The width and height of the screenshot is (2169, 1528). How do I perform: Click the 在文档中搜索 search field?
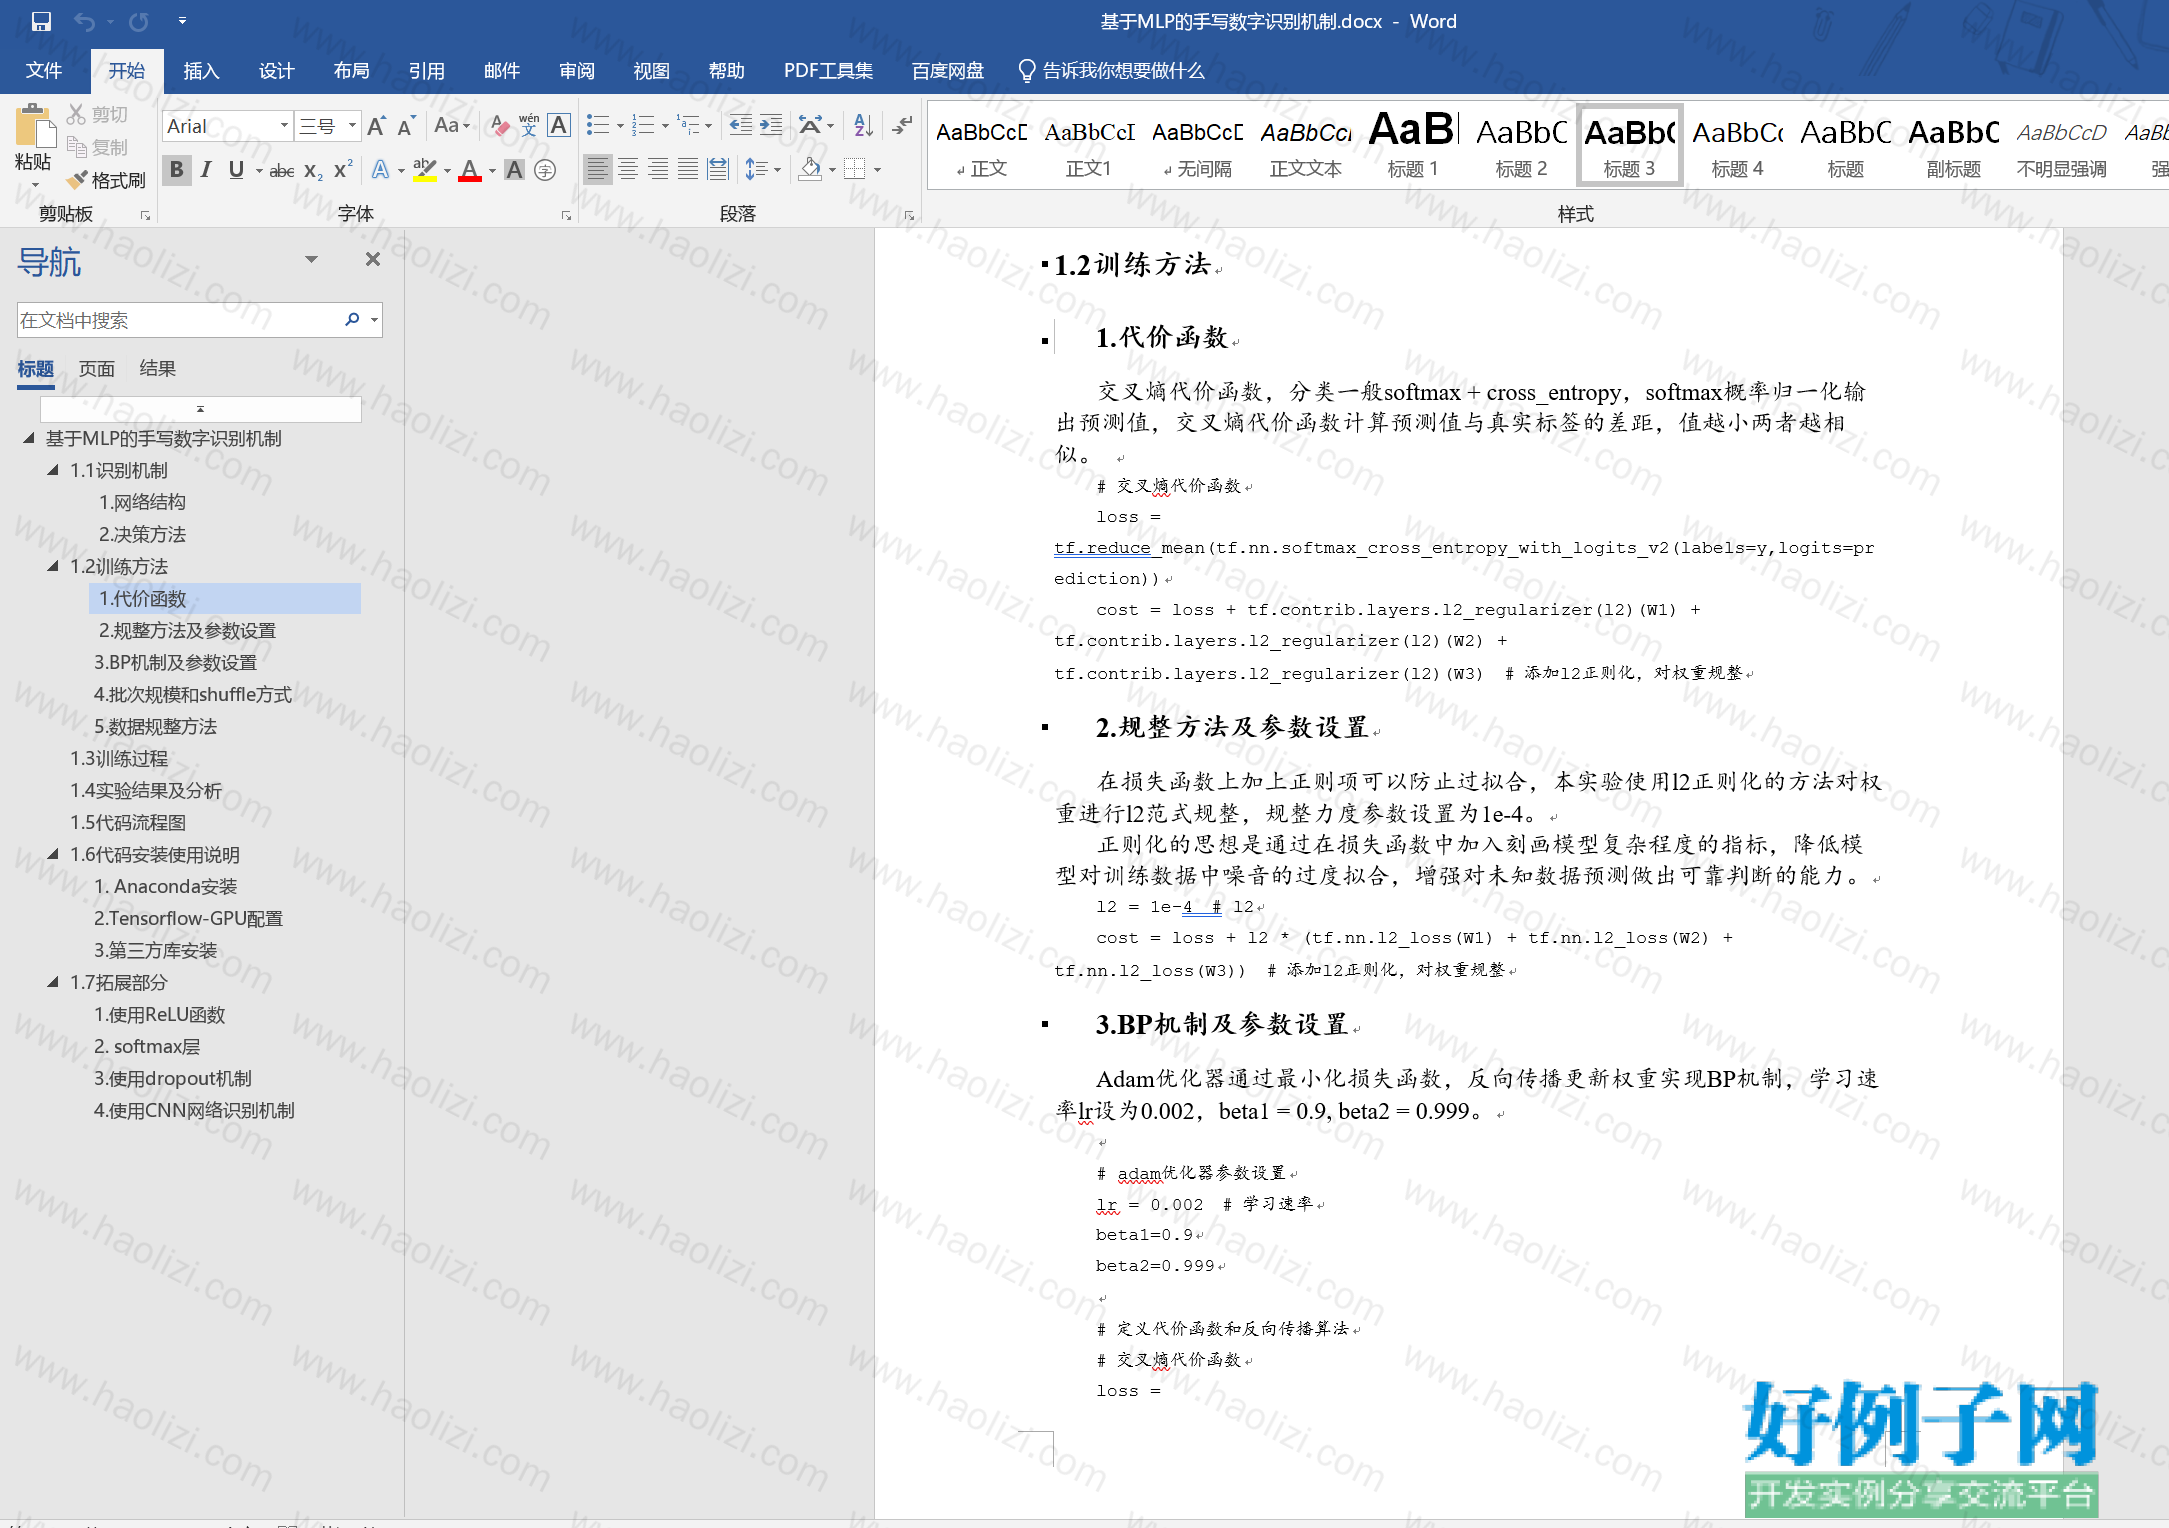click(180, 320)
